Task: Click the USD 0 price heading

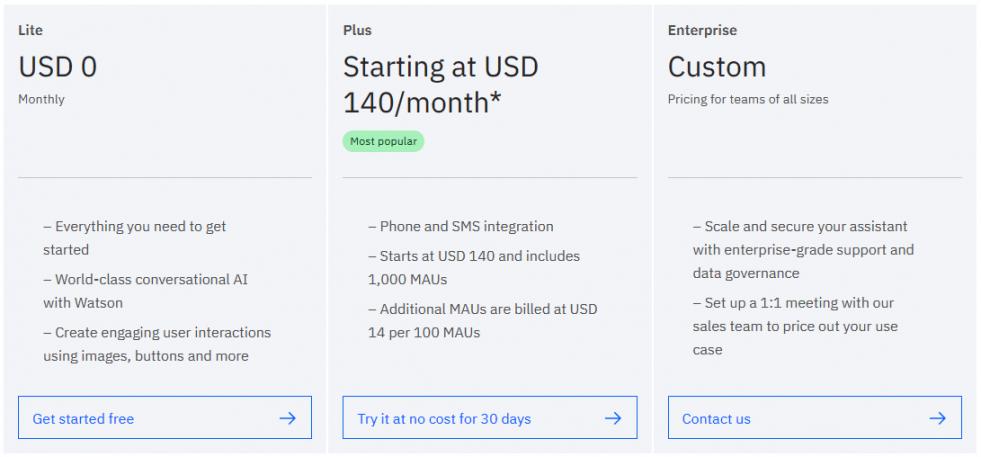Action: pos(58,67)
